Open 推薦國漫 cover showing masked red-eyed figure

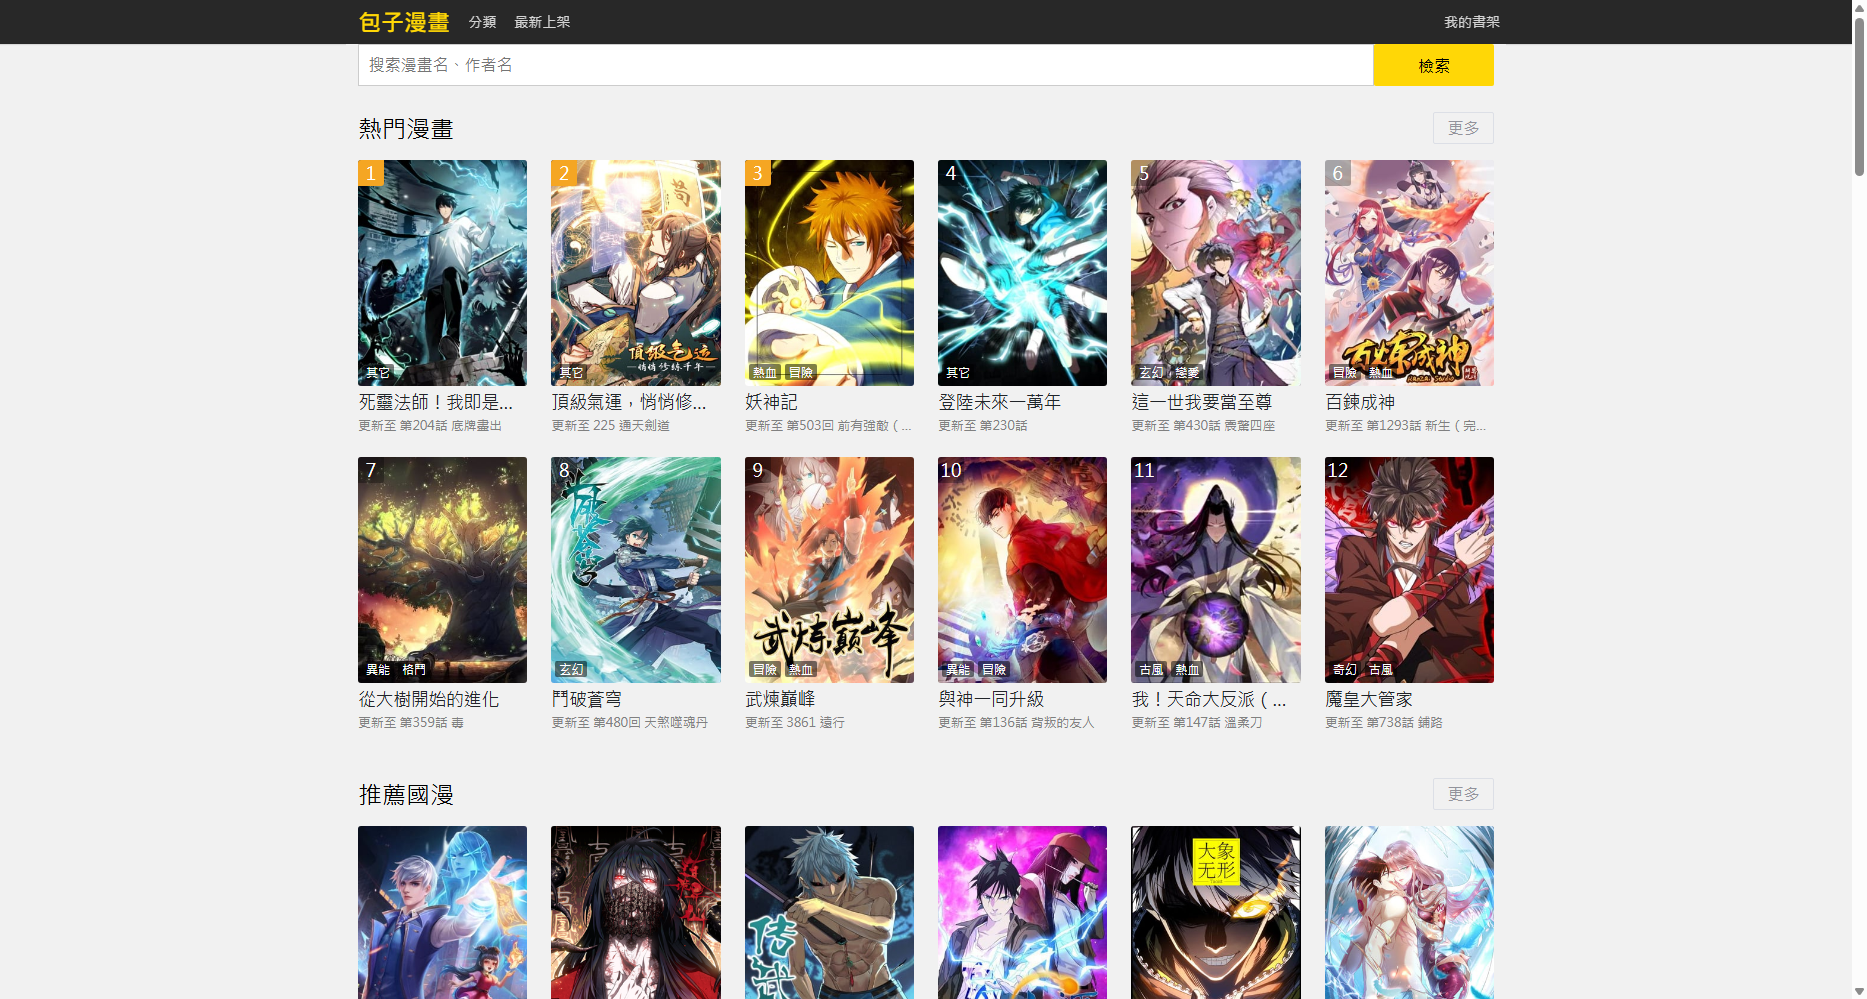pyautogui.click(x=636, y=912)
